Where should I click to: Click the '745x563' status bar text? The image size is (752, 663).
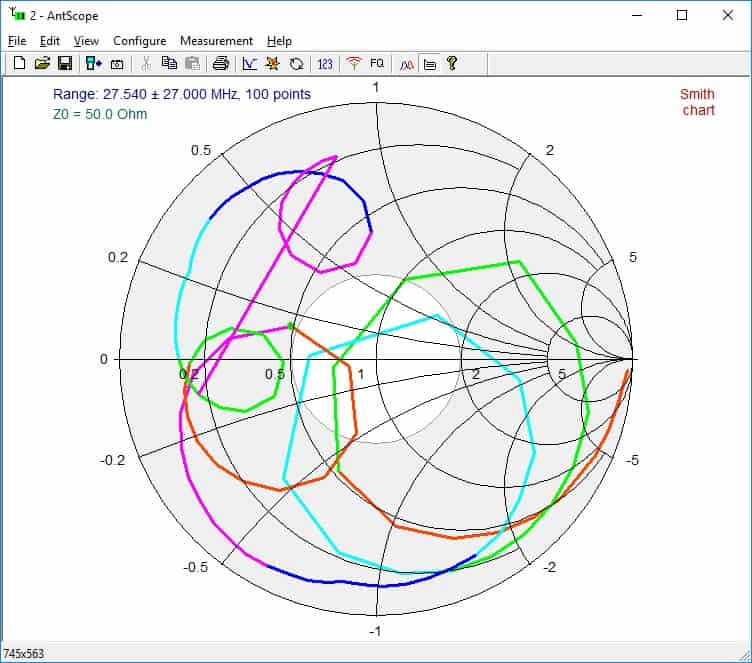tap(24, 653)
